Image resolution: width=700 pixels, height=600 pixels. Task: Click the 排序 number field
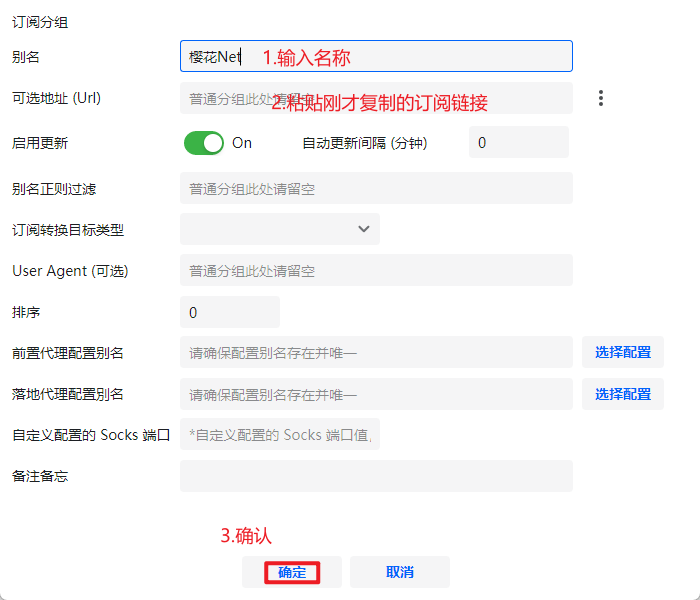coord(229,312)
